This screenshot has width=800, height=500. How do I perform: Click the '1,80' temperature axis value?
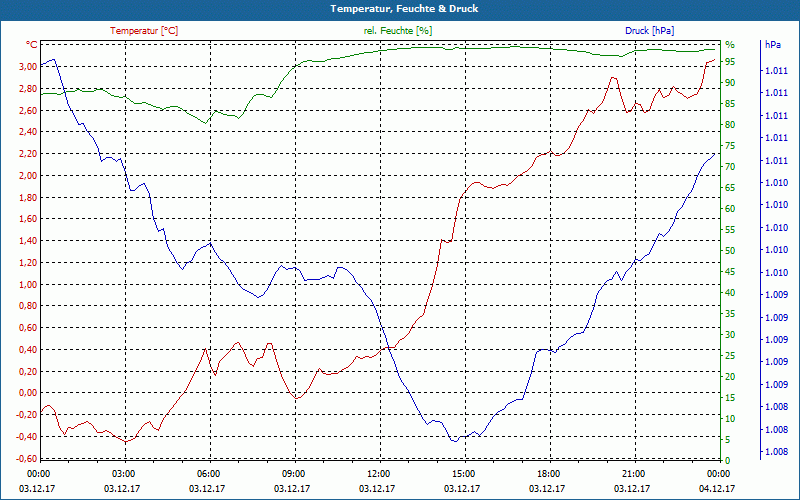(x=28, y=197)
